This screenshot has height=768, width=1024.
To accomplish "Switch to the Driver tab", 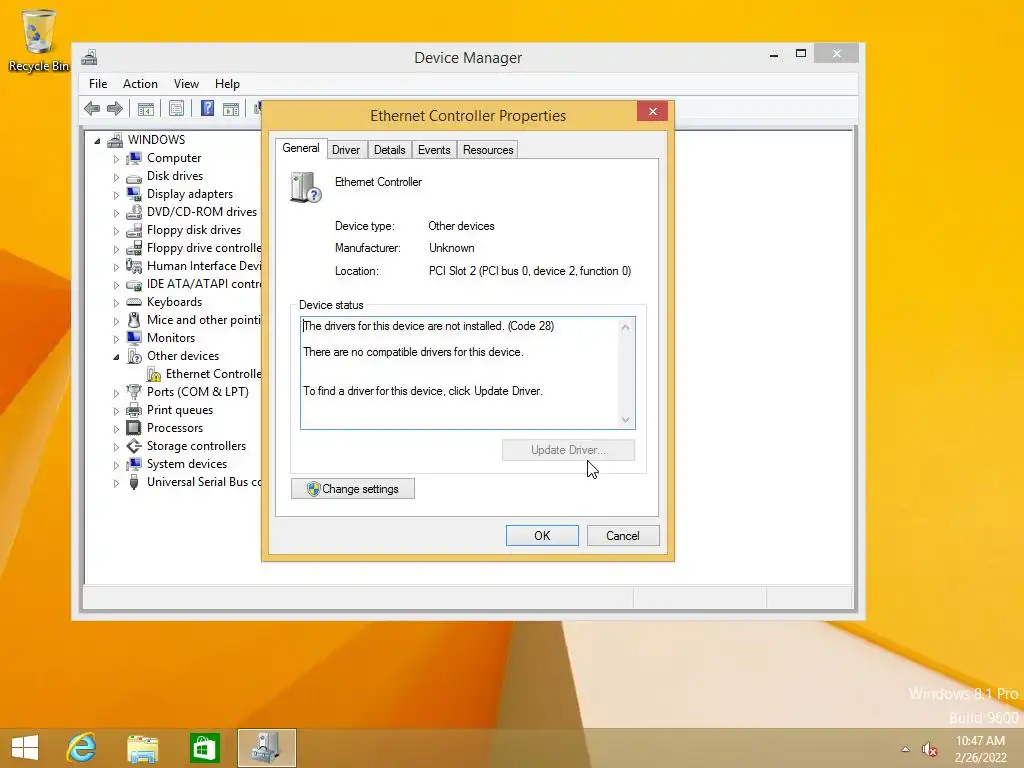I will [345, 150].
